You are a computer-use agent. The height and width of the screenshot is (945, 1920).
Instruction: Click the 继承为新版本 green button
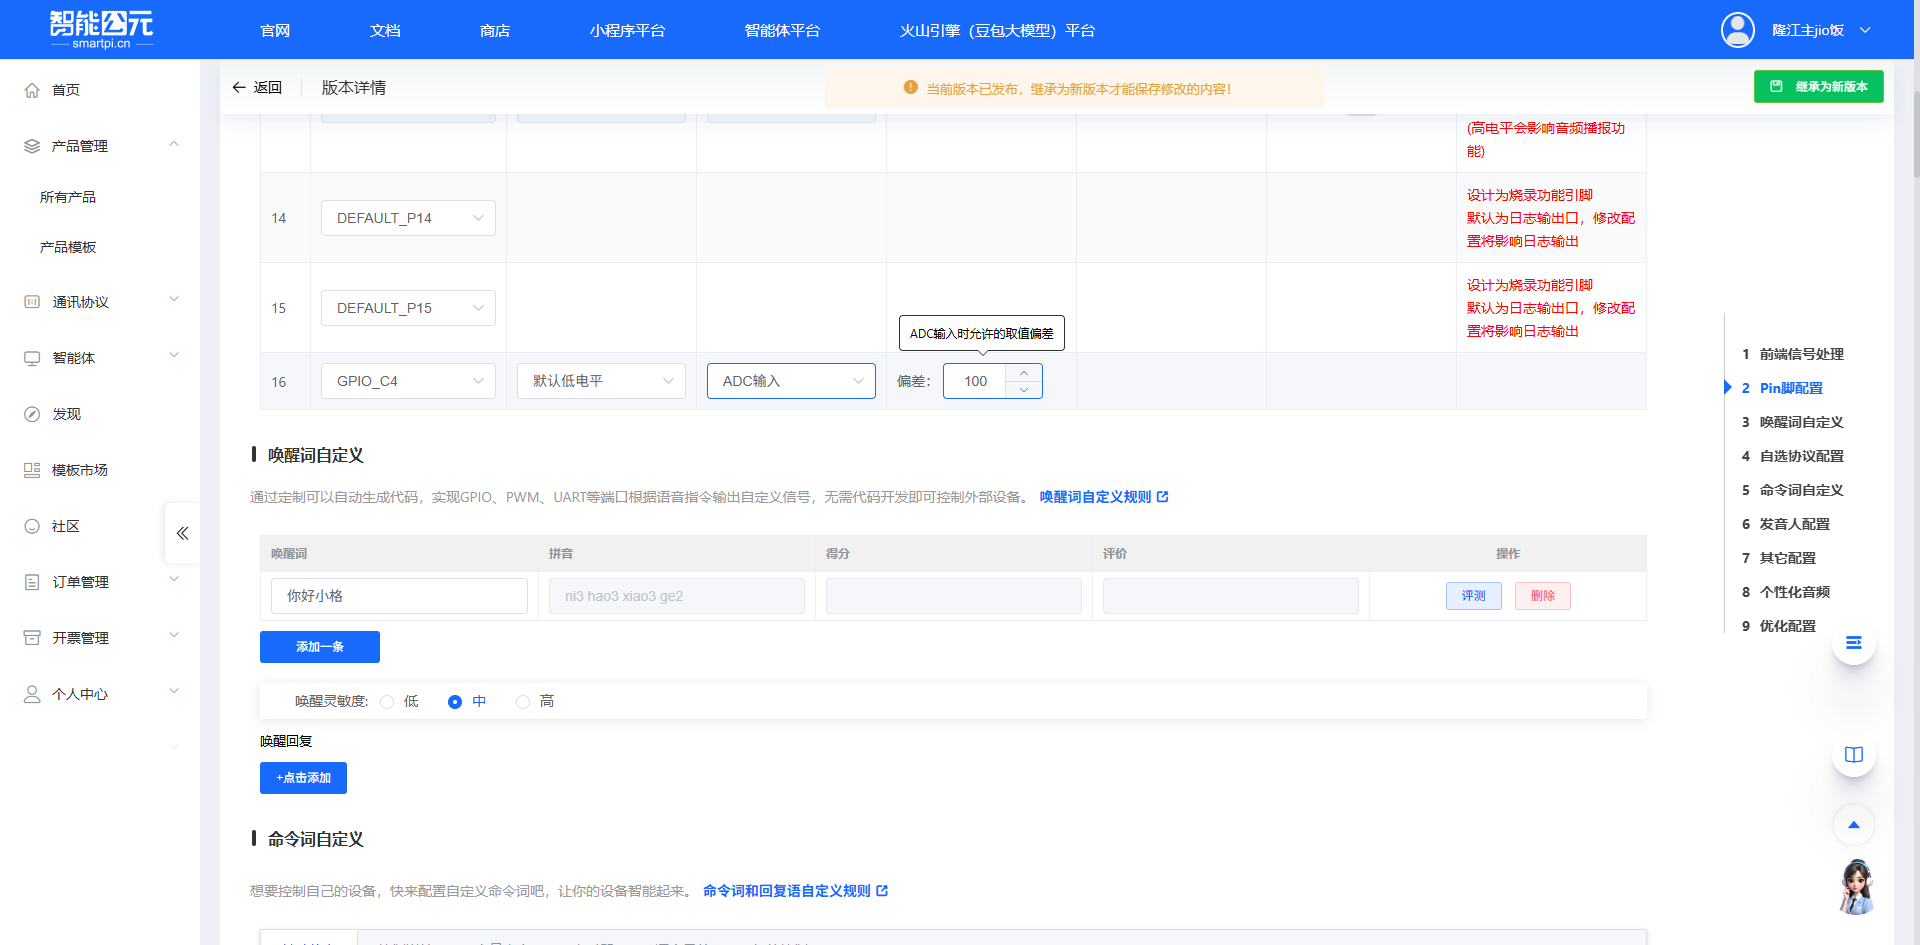[1818, 86]
